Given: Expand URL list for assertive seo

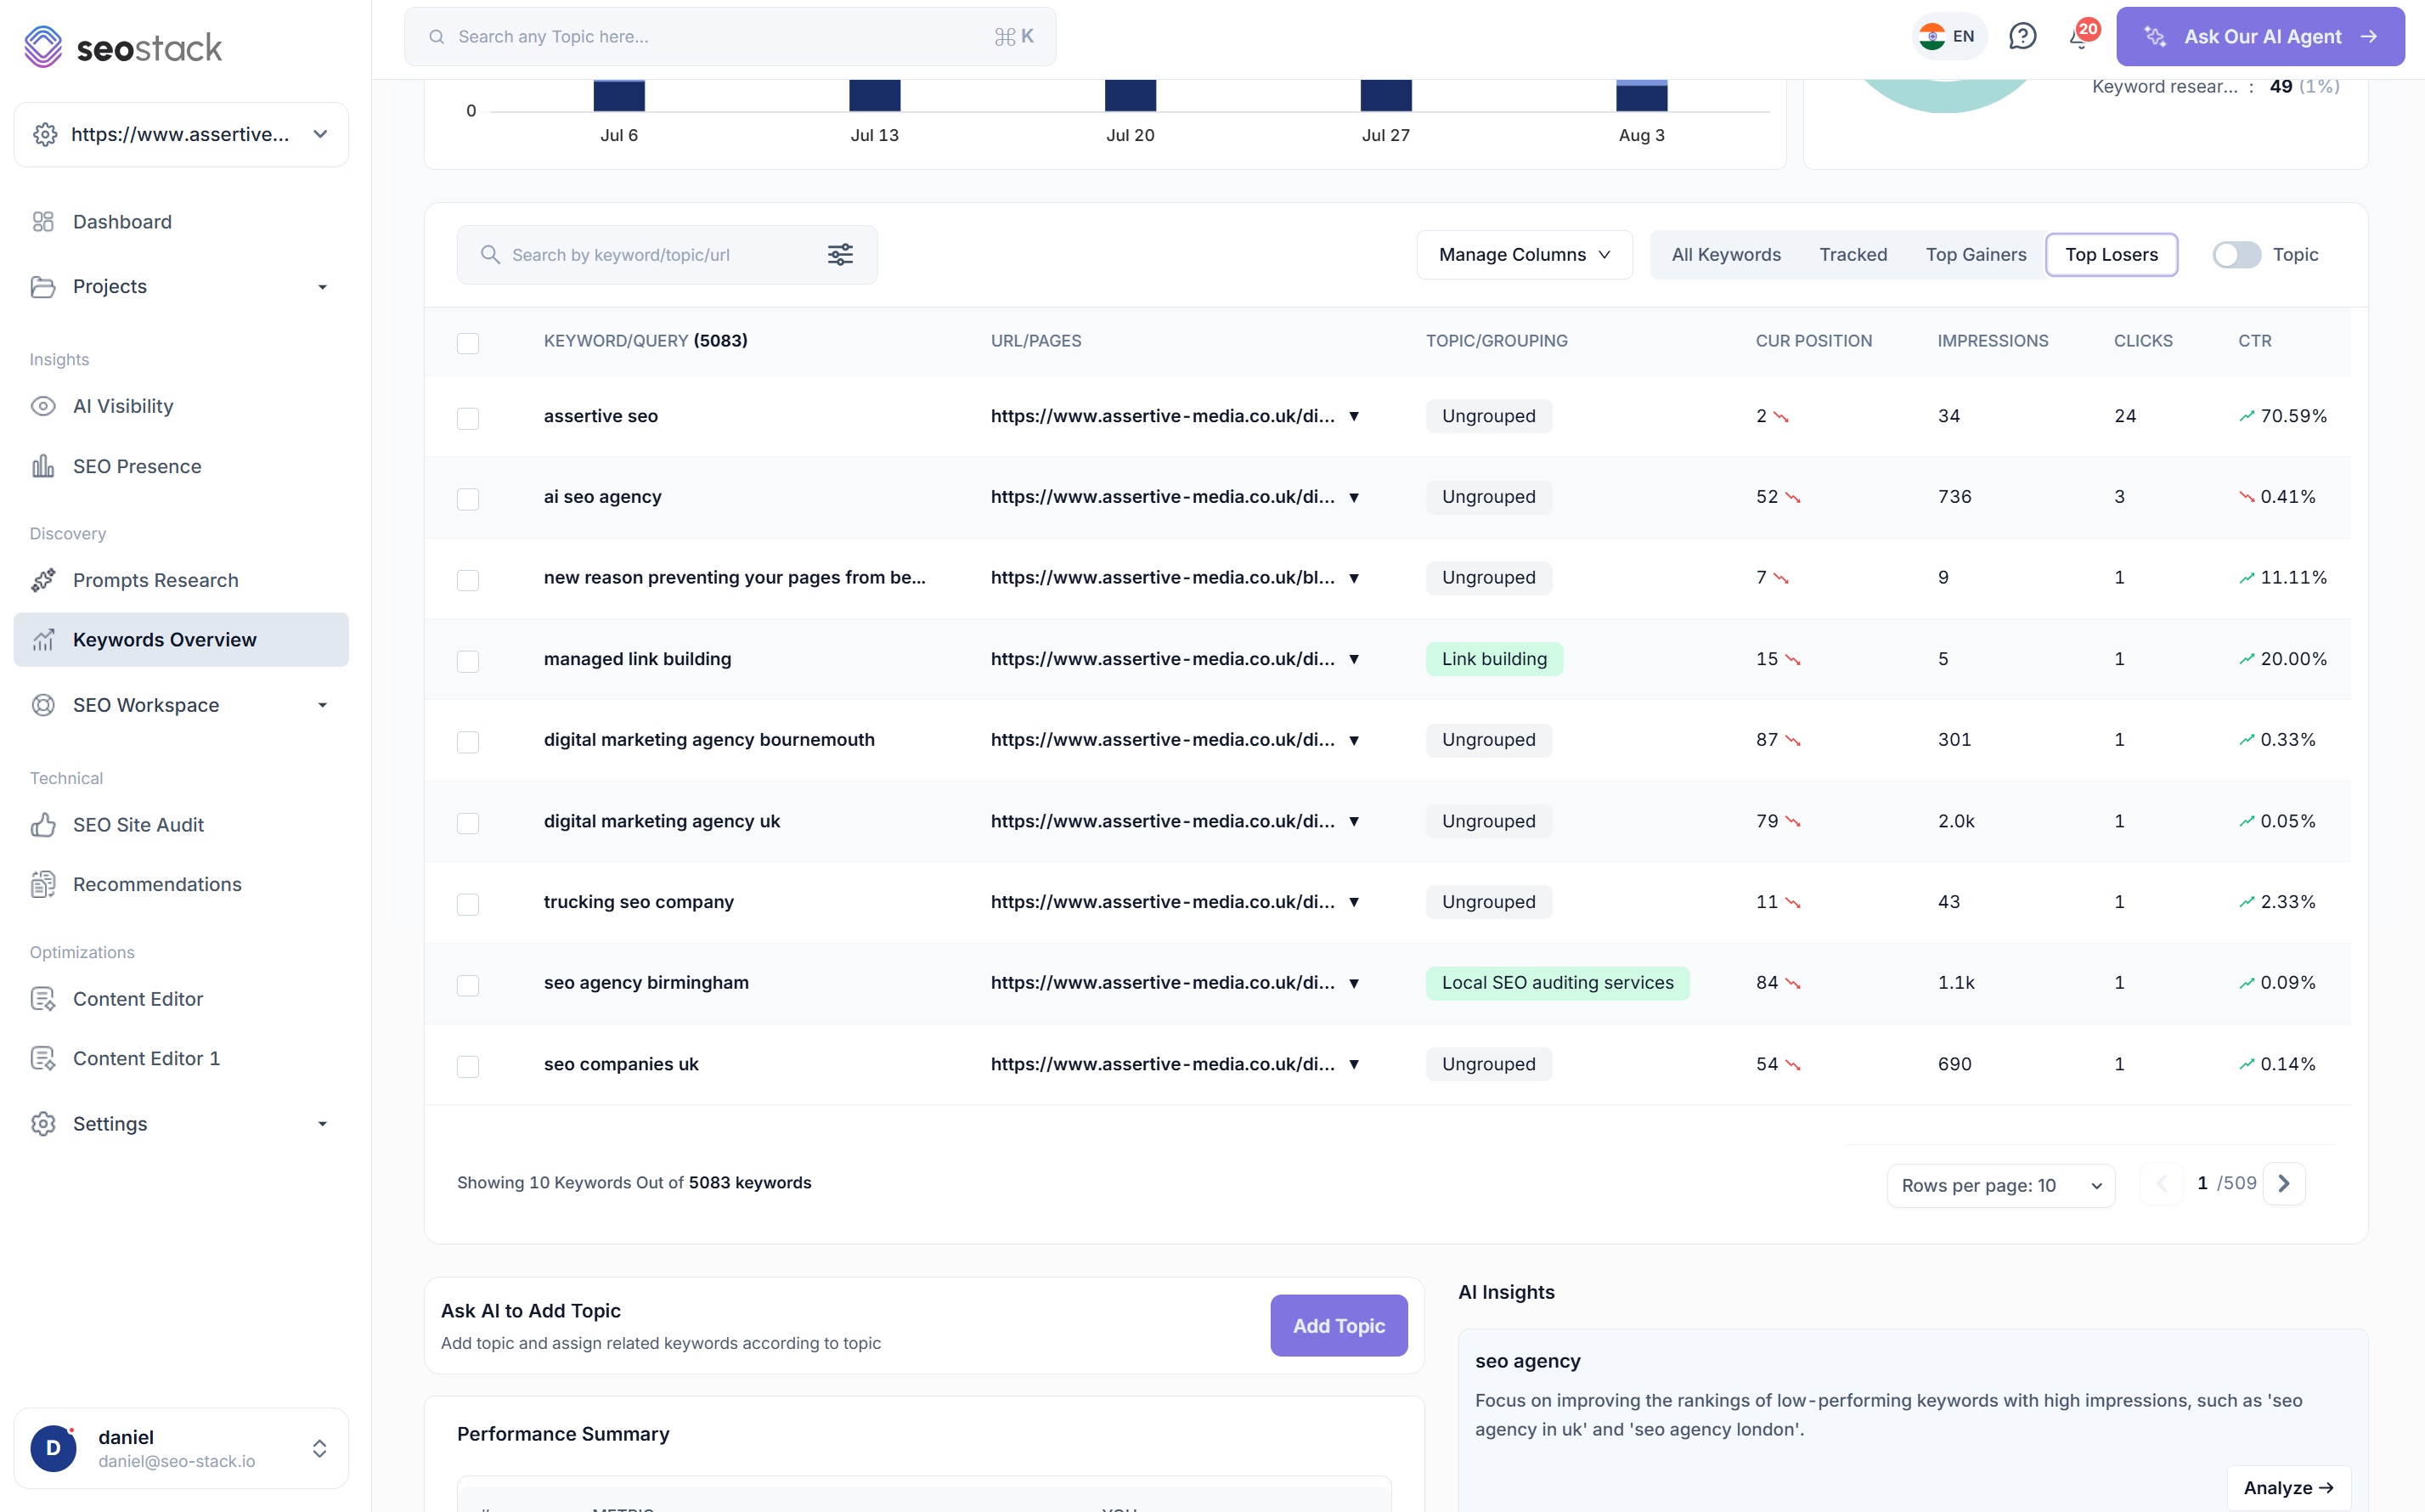Looking at the screenshot, I should pos(1354,417).
